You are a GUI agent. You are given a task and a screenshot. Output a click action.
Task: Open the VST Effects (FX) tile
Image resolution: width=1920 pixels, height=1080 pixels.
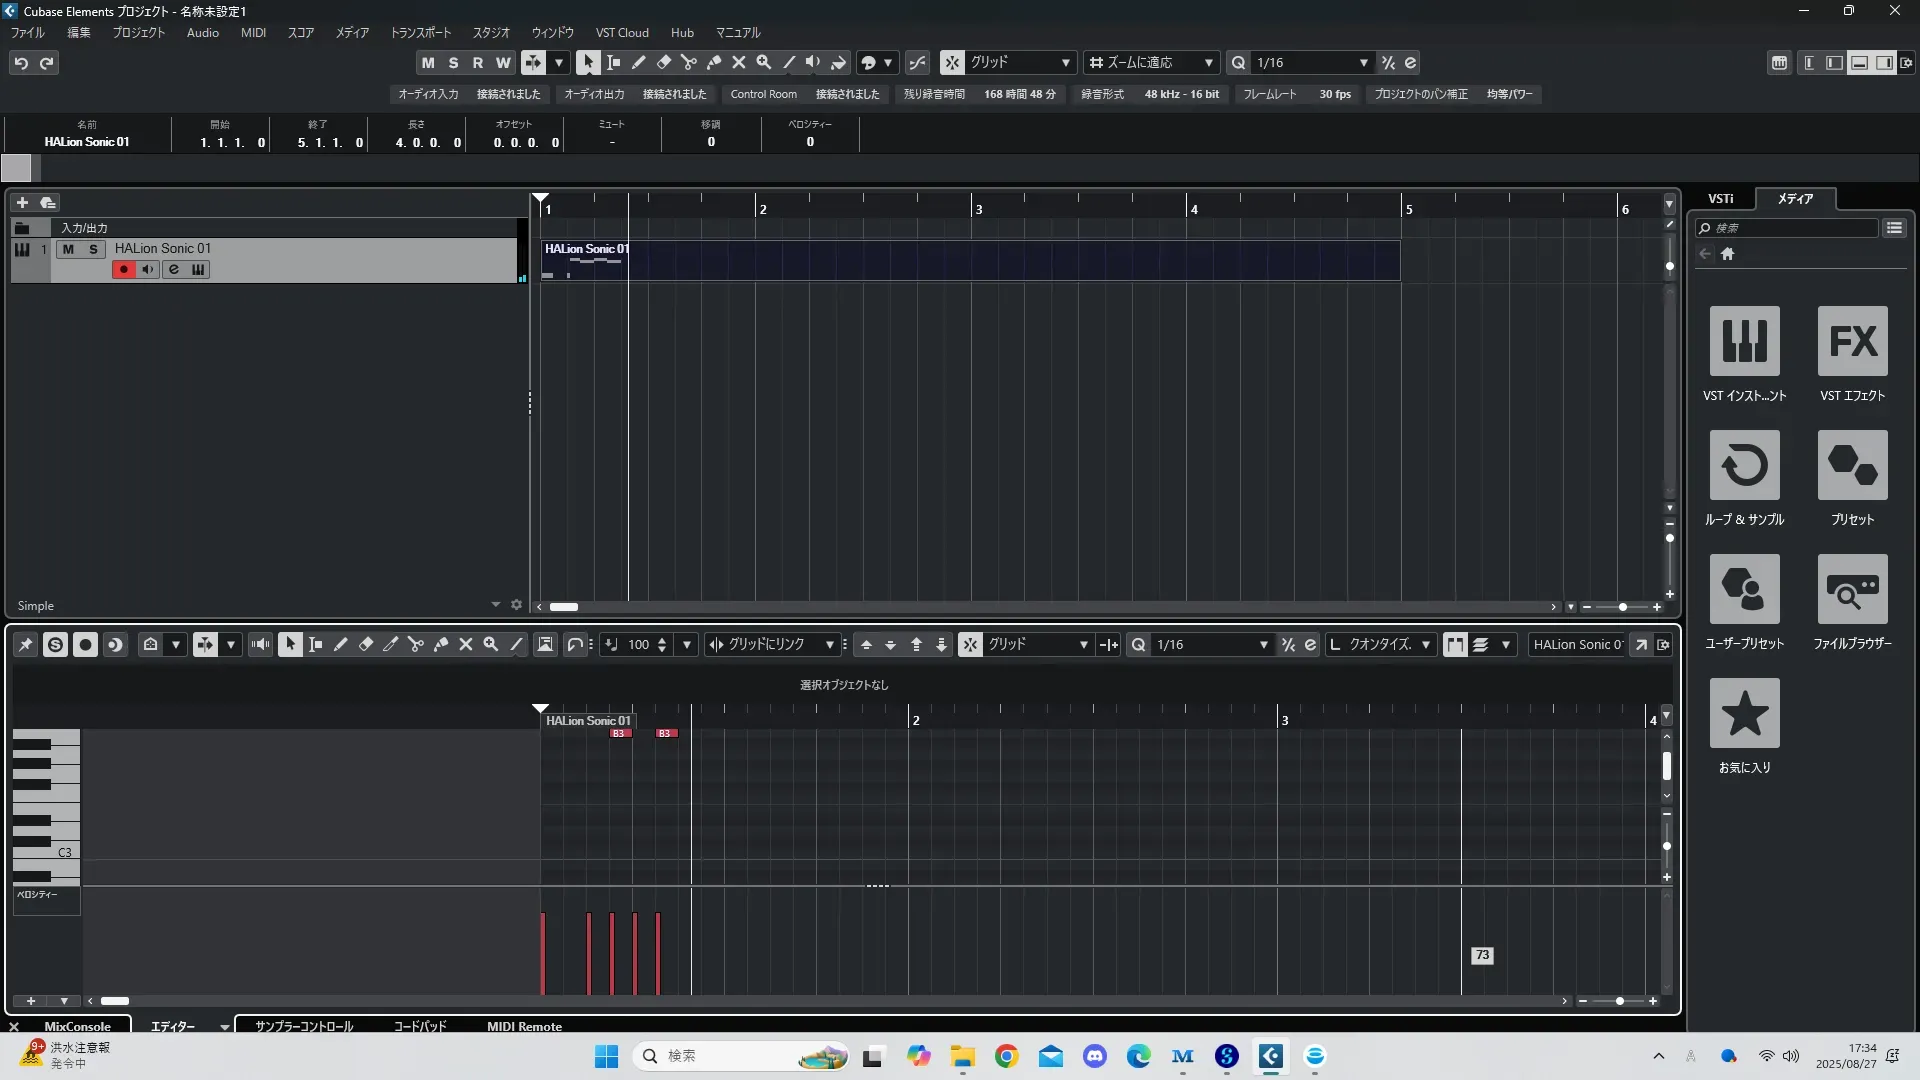pos(1852,342)
